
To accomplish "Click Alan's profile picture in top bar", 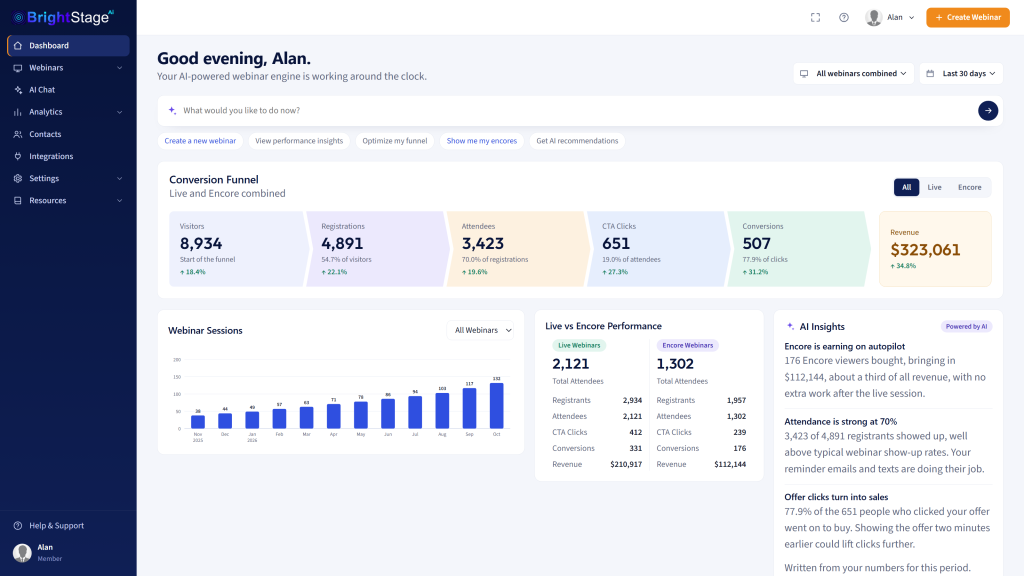I will pos(874,18).
